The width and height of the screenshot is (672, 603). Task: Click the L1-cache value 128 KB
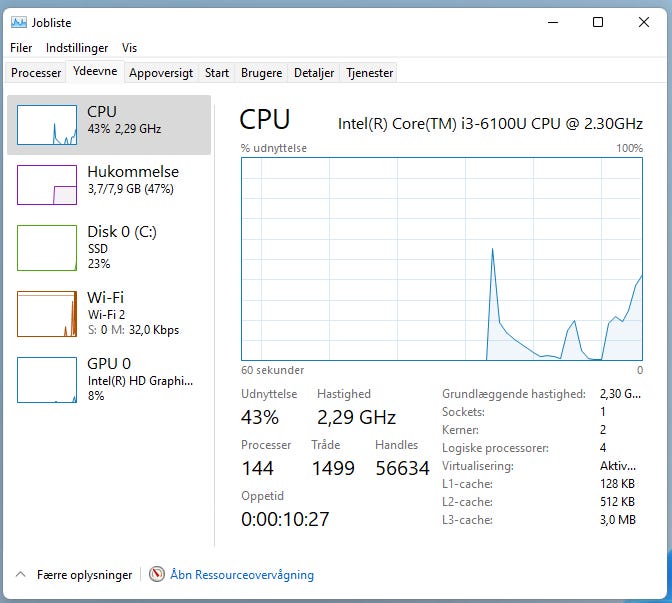coord(617,484)
